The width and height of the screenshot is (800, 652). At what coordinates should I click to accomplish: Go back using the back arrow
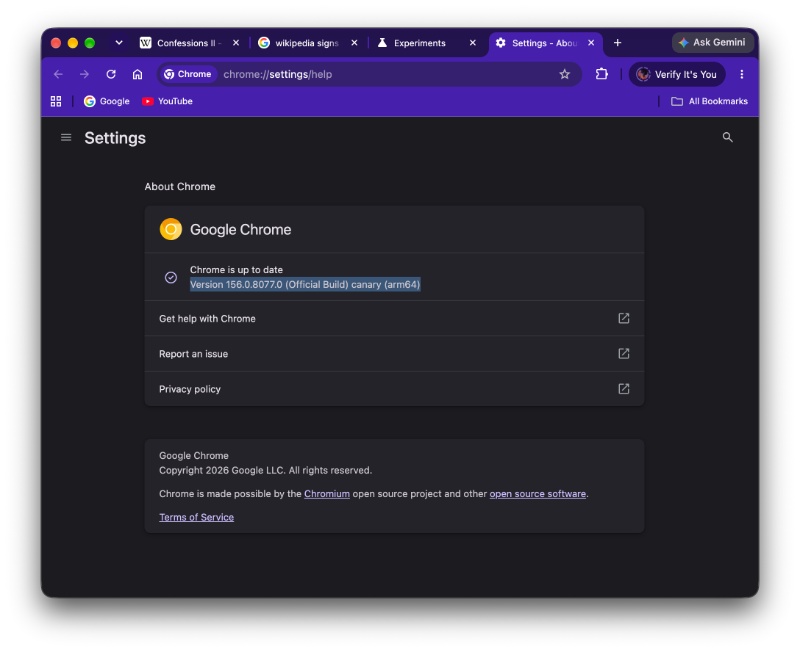pyautogui.click(x=58, y=74)
